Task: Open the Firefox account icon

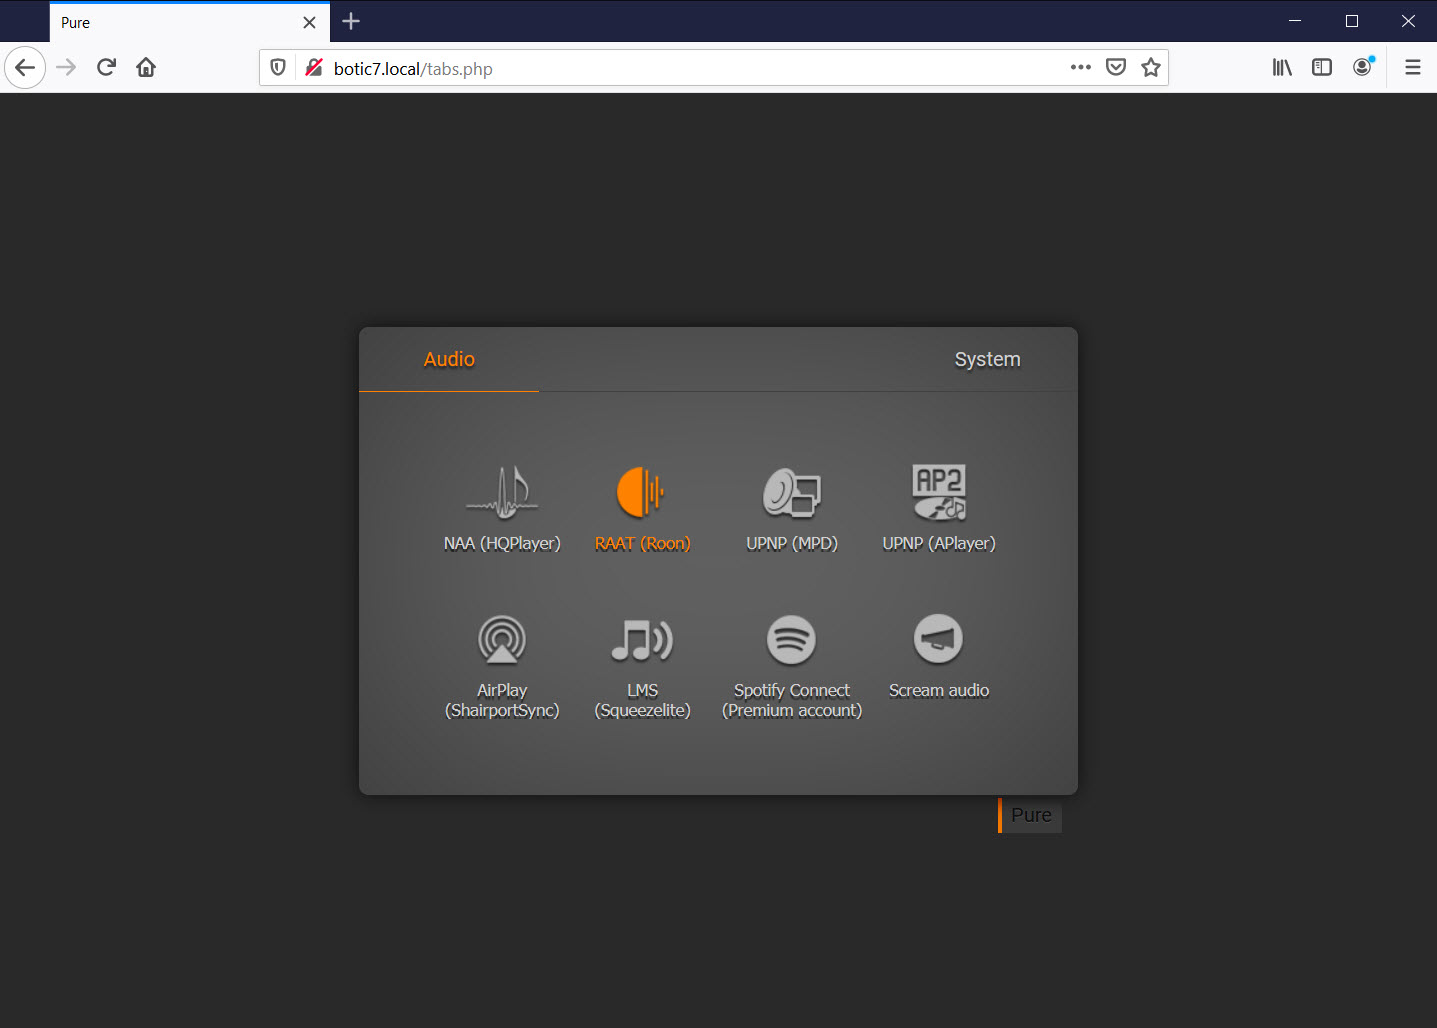Action: tap(1363, 67)
